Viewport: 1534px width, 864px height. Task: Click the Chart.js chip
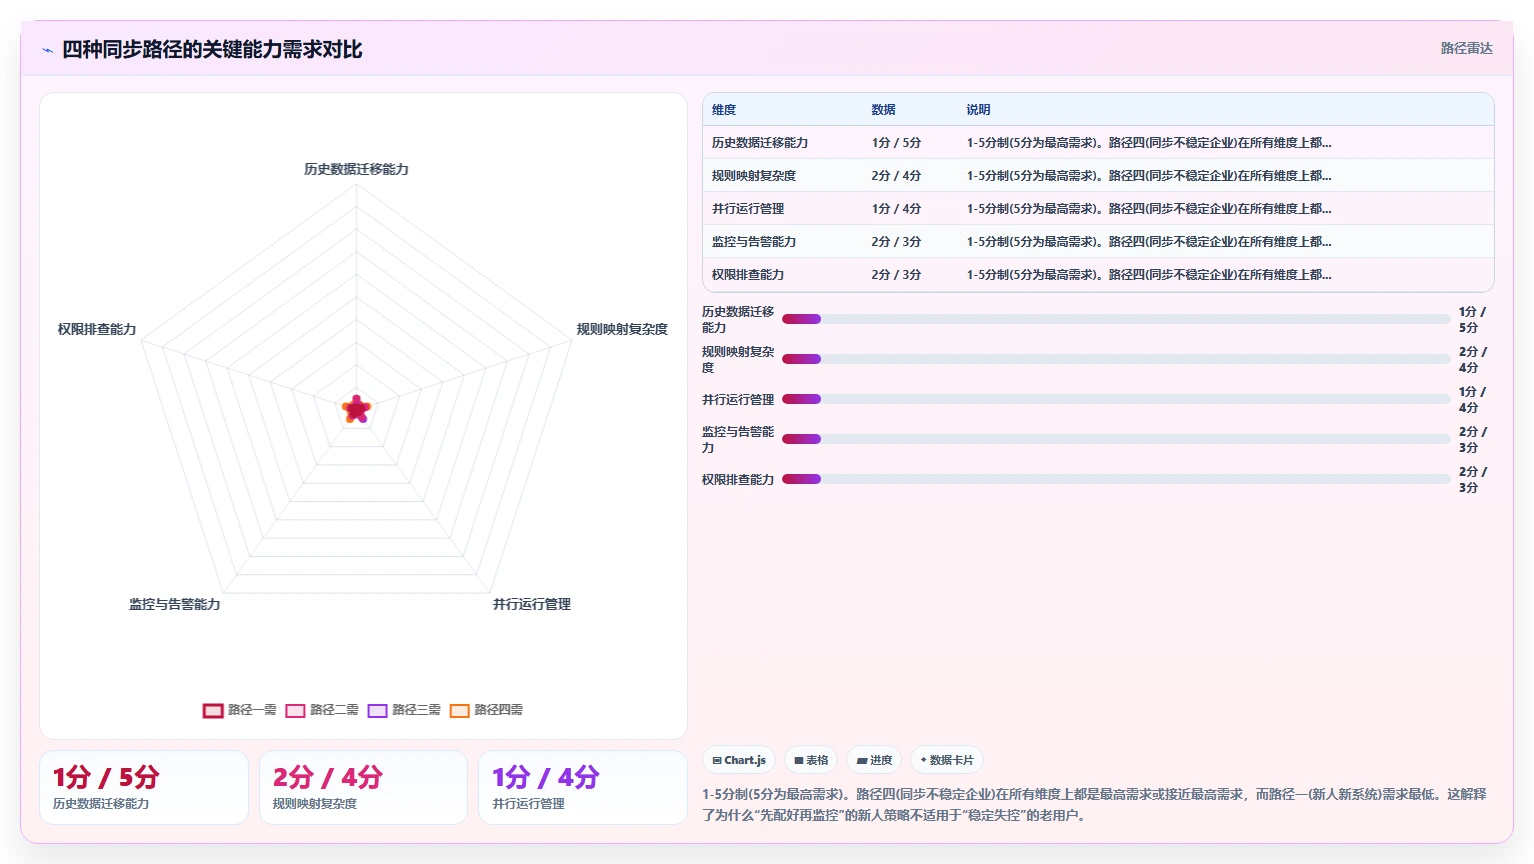click(739, 760)
